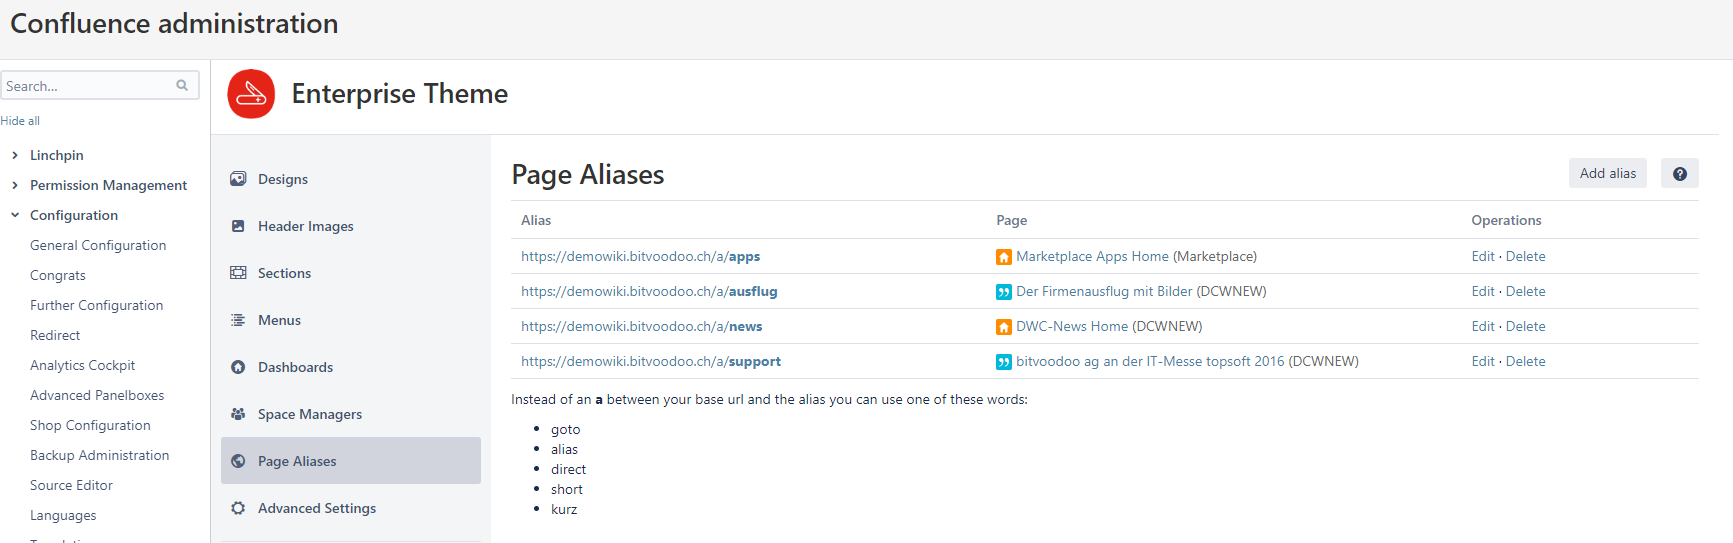Click the Header Images icon
Viewport: 1733px width, 543px height.
coord(238,226)
